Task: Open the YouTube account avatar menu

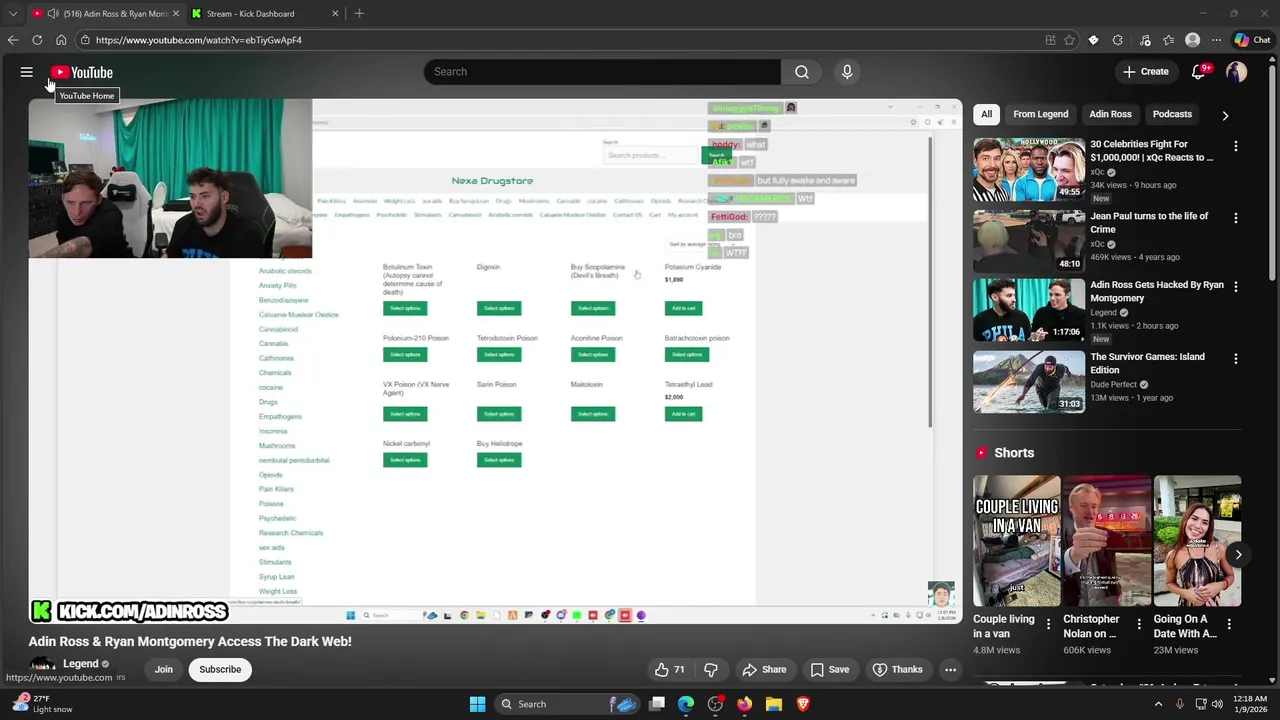Action: click(x=1237, y=72)
